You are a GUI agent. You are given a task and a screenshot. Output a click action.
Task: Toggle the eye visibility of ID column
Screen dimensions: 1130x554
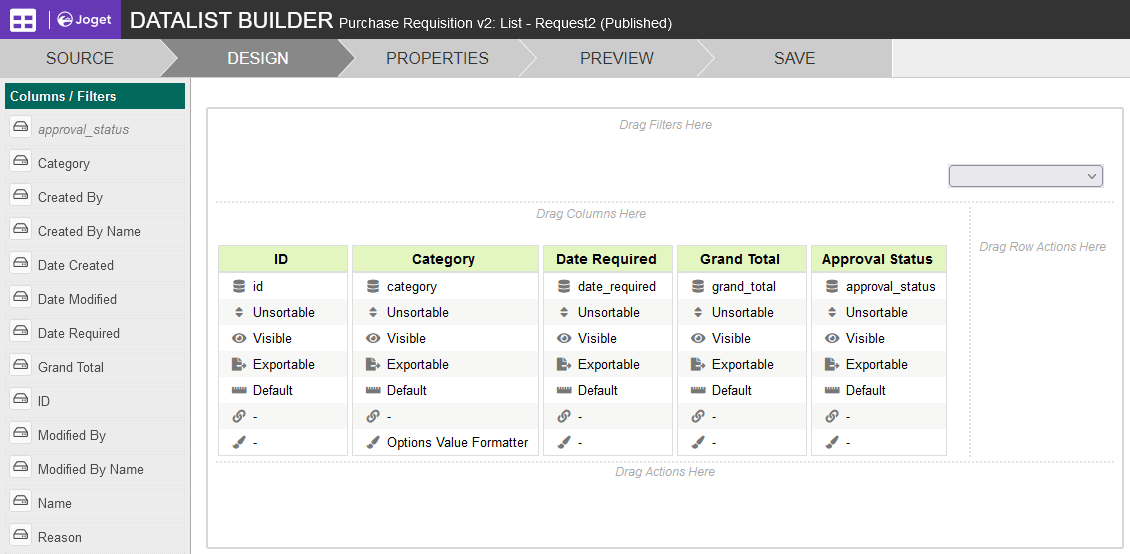click(239, 338)
